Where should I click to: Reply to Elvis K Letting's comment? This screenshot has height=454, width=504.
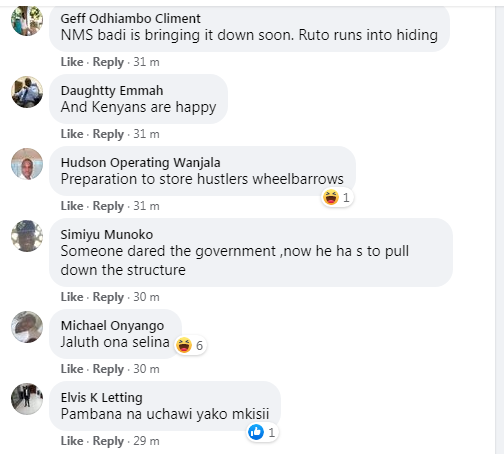pyautogui.click(x=108, y=441)
